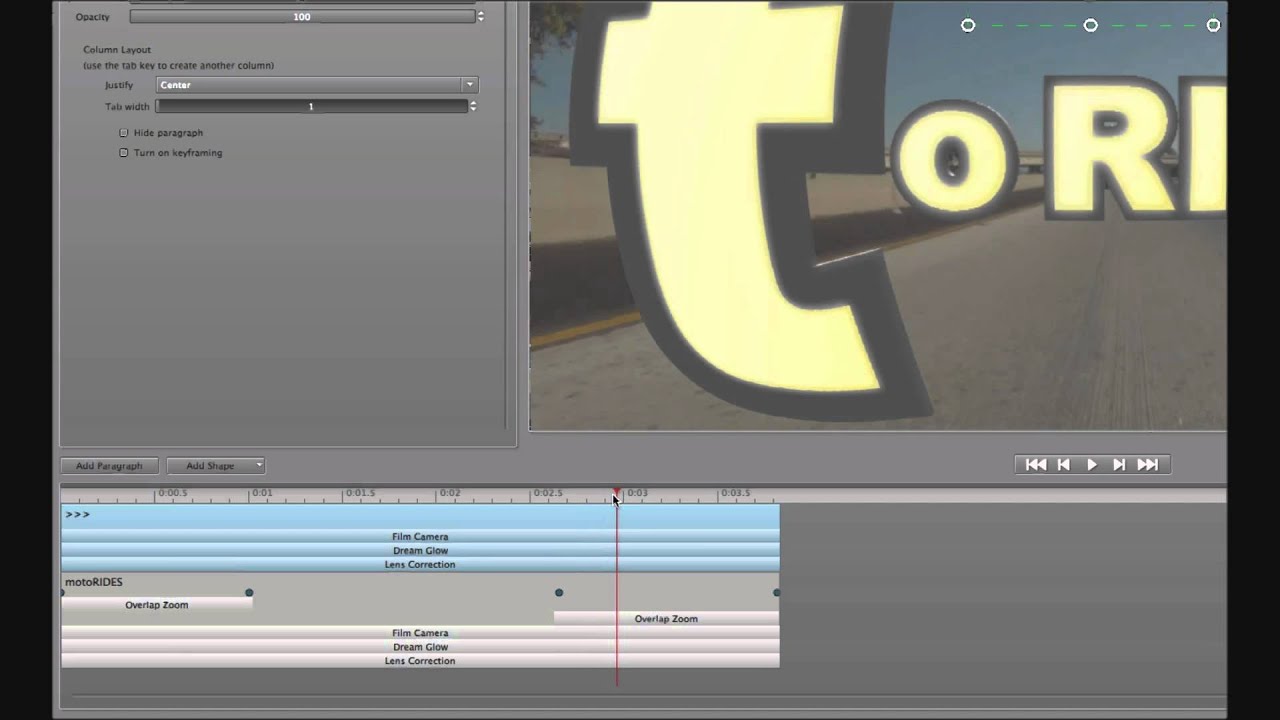Click the Opacity value stepper arrows
The height and width of the screenshot is (720, 1280).
point(480,17)
